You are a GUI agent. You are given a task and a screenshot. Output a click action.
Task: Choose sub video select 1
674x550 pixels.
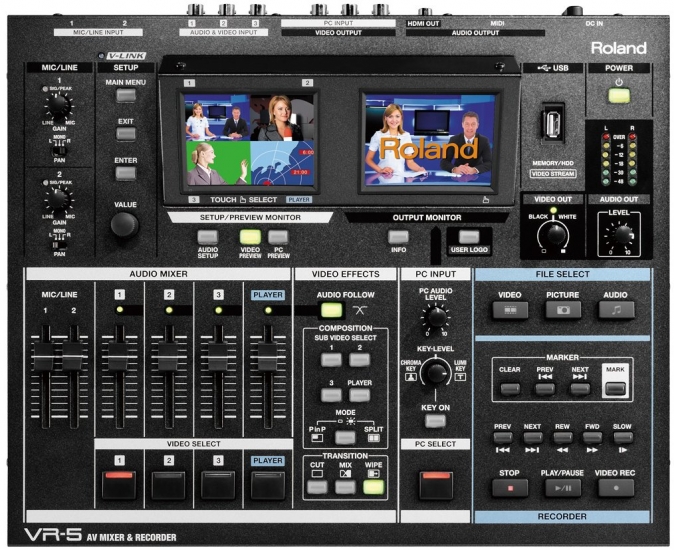point(331,360)
